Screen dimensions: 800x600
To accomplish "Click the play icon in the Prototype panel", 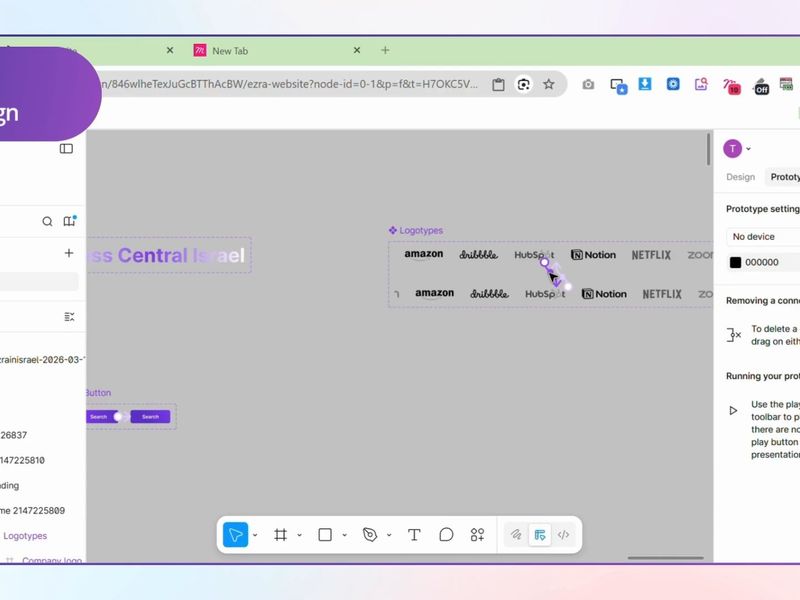I will click(x=733, y=410).
